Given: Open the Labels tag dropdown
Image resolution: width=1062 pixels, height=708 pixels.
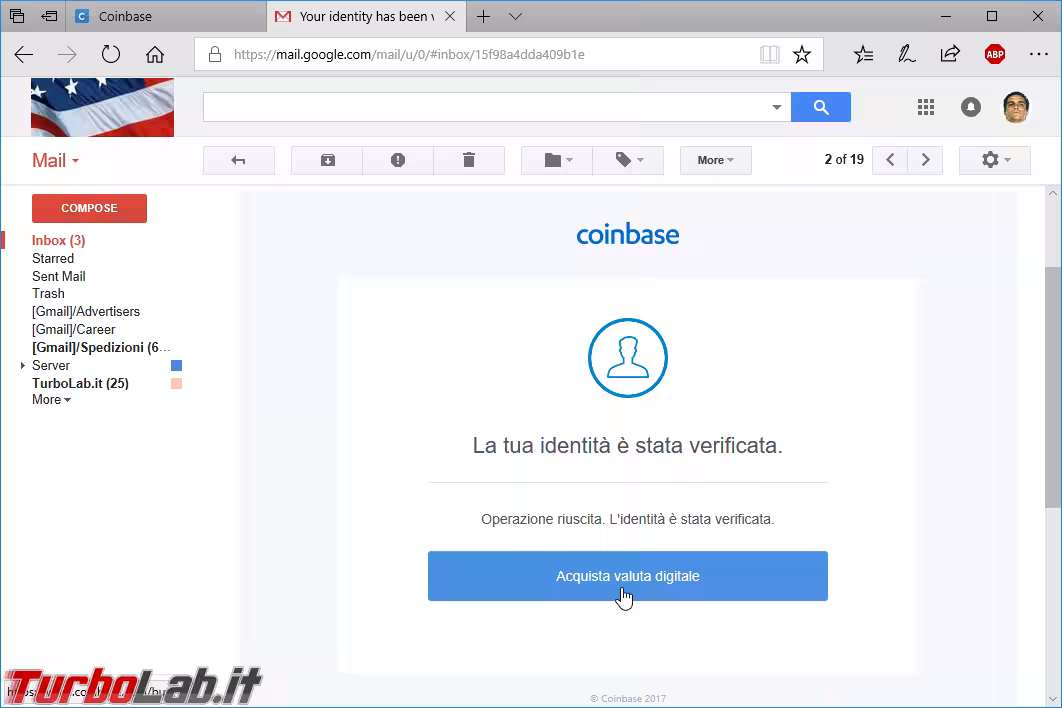Looking at the screenshot, I should pyautogui.click(x=629, y=161).
